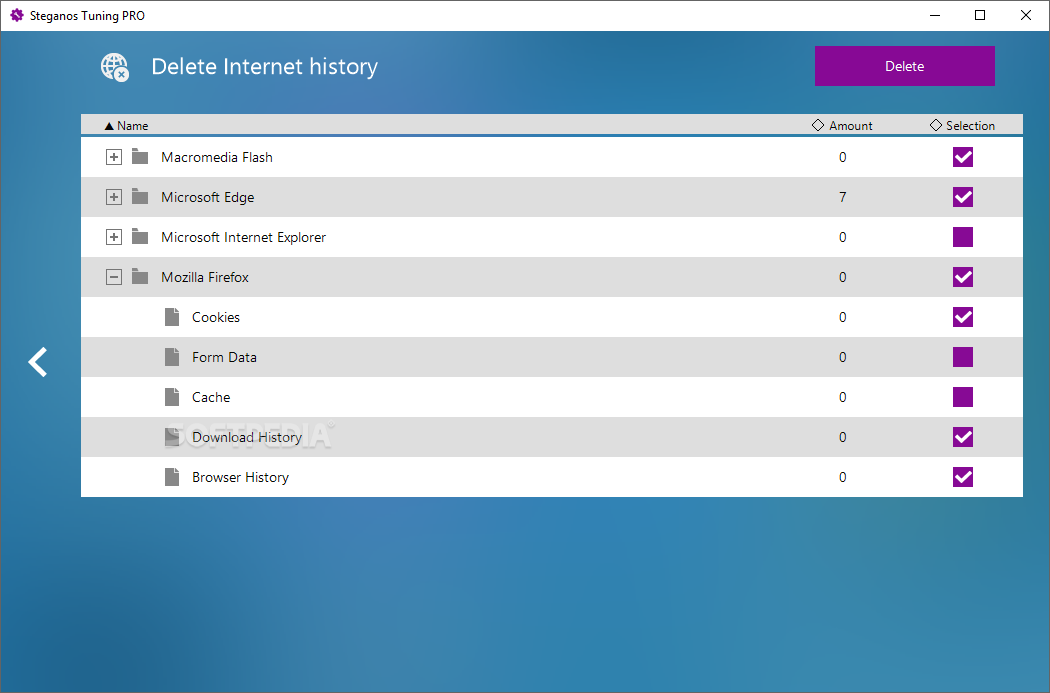Uncheck the Microsoft Edge selection checkbox
1050x693 pixels.
962,197
